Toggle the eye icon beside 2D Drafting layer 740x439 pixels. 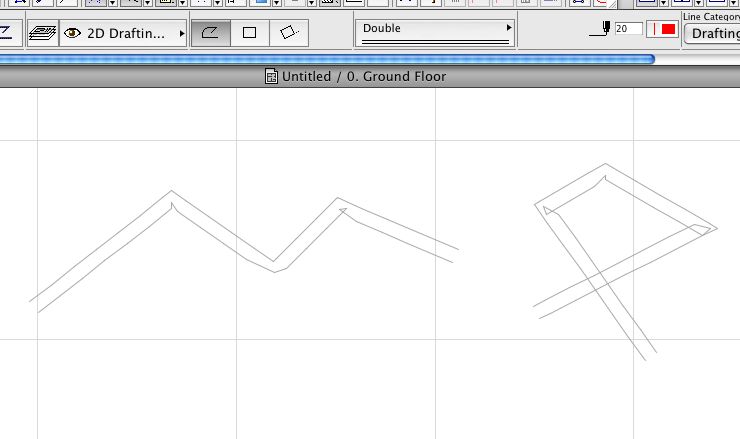tap(72, 33)
